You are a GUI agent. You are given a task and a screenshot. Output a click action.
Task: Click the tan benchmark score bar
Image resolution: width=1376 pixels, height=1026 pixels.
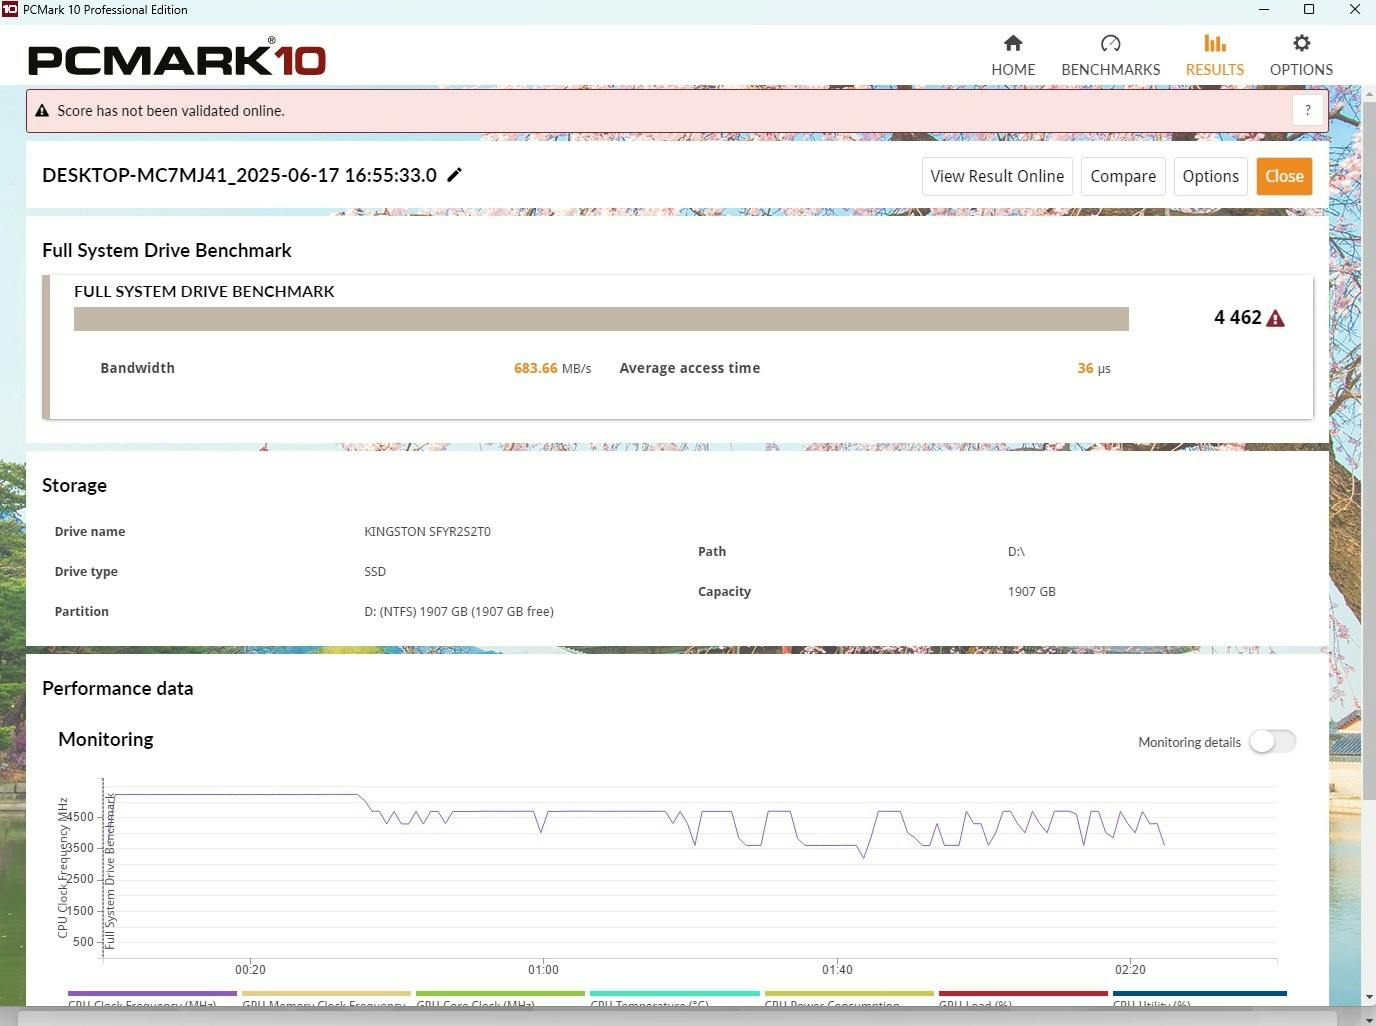click(x=600, y=319)
